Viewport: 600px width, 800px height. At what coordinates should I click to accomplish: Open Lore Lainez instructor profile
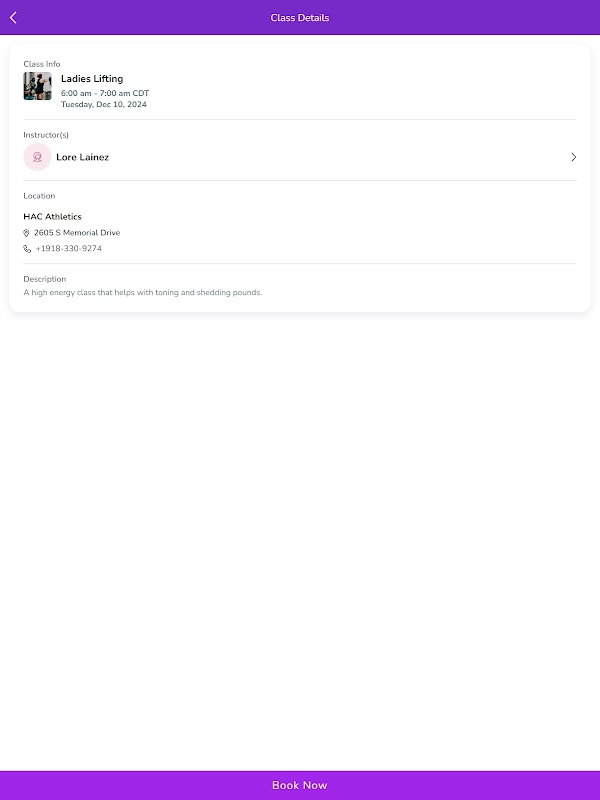(82, 157)
